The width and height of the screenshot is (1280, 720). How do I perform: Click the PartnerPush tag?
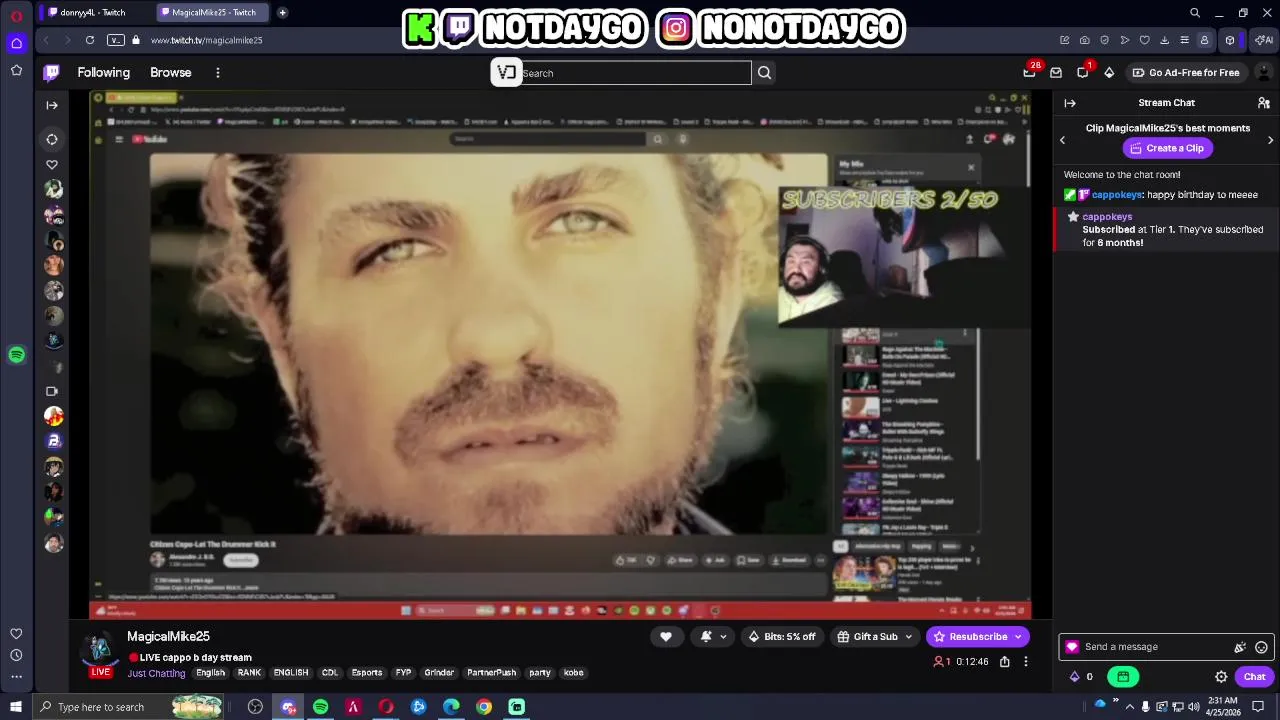491,673
